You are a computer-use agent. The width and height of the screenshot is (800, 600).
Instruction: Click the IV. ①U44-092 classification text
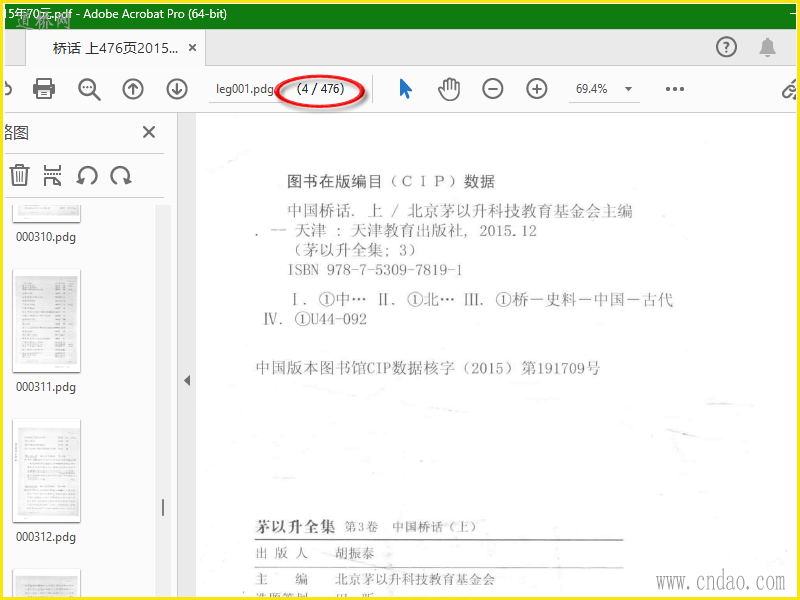(315, 319)
